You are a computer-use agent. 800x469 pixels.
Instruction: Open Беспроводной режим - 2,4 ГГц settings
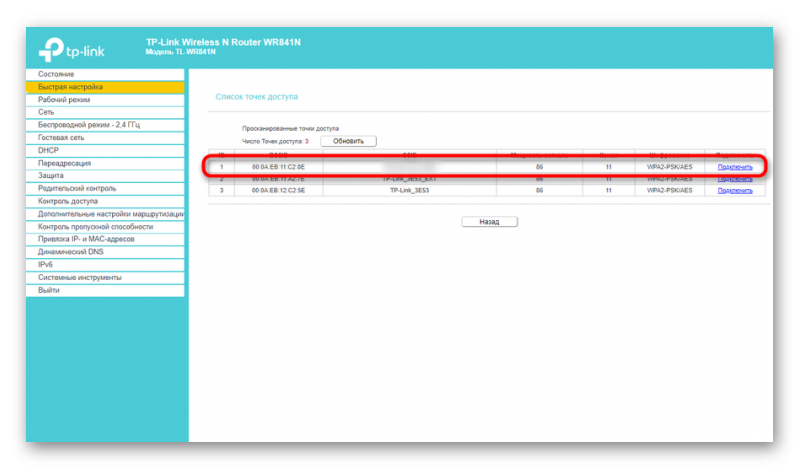(105, 125)
